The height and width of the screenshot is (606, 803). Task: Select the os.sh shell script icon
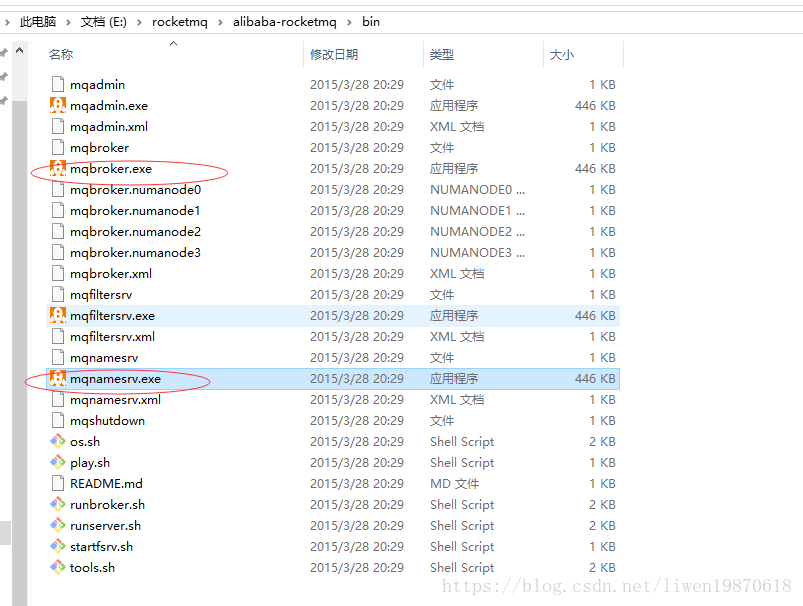click(58, 442)
